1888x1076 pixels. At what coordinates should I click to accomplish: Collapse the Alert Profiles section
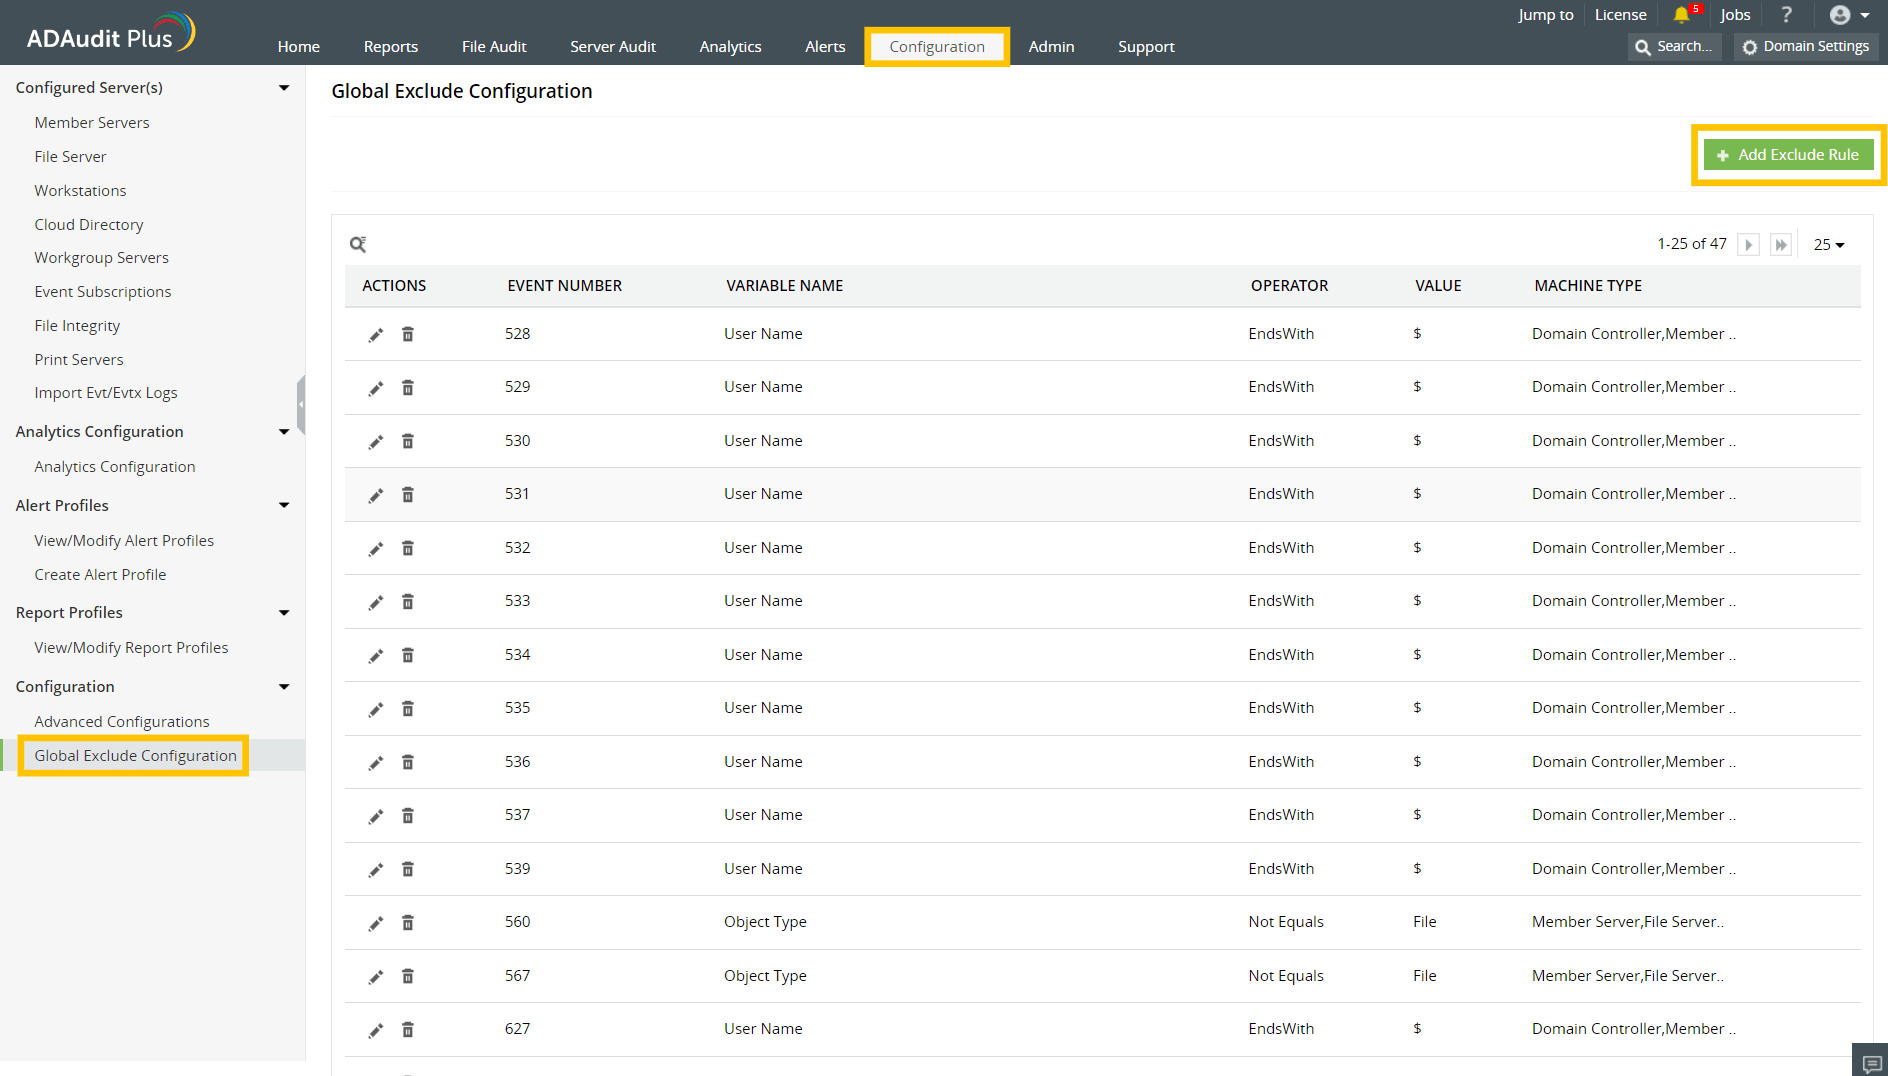coord(284,505)
